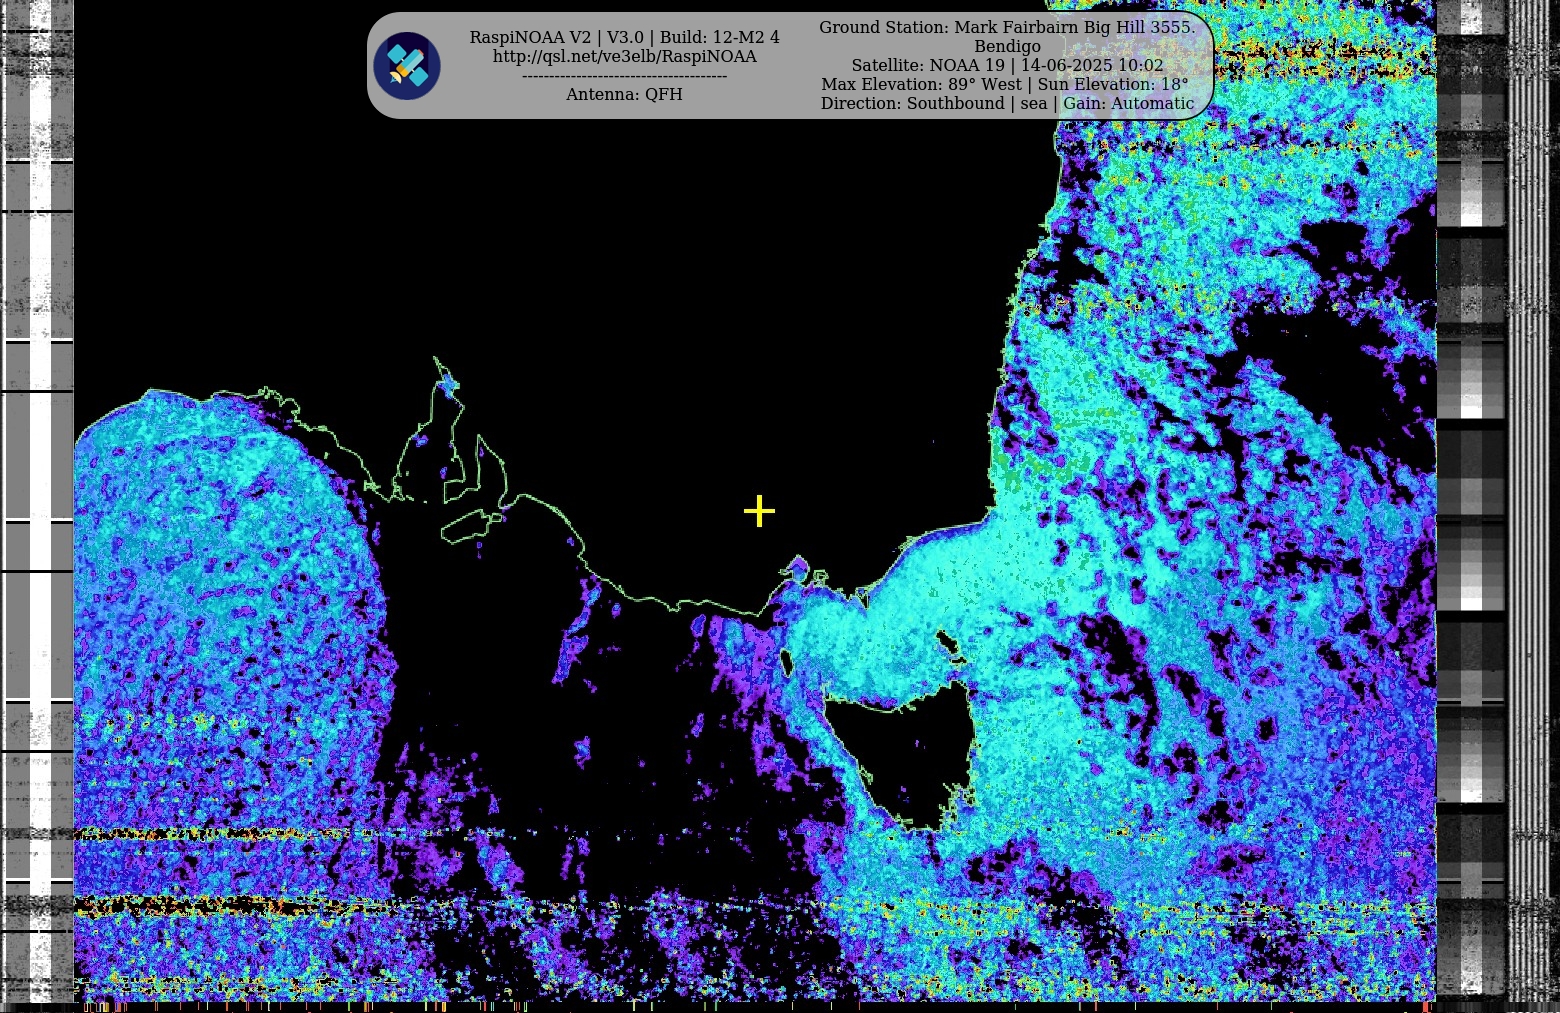
Task: Click the Ground Station Mark Fairbairn text
Action: coord(1006,27)
